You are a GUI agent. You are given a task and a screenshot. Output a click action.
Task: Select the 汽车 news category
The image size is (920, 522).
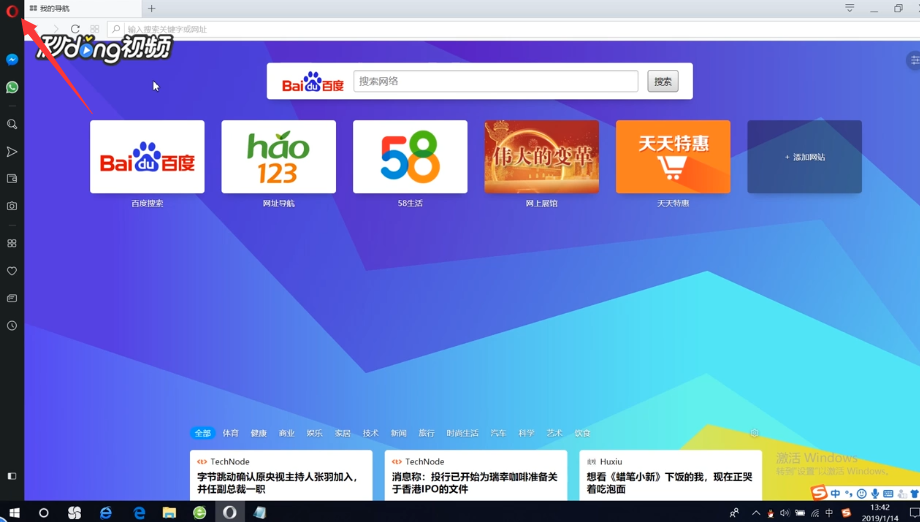[x=498, y=433]
